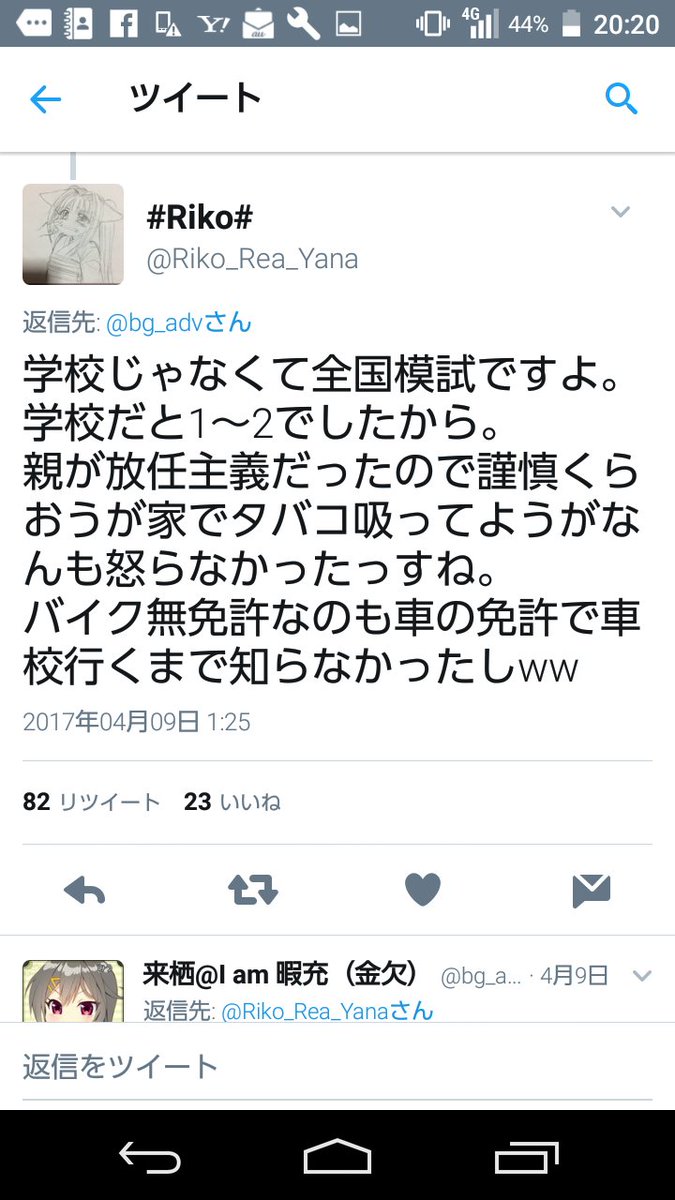
Task: Open search with the magnifier icon
Action: pos(621,99)
